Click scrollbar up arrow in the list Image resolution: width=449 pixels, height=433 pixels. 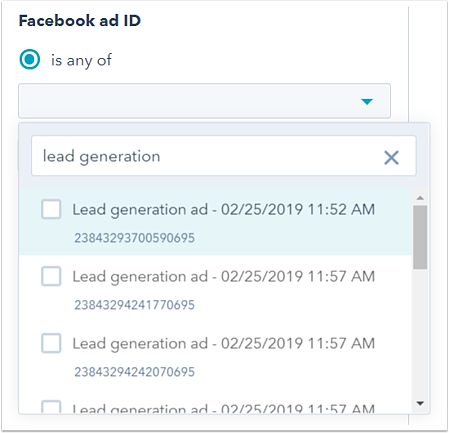(x=420, y=198)
